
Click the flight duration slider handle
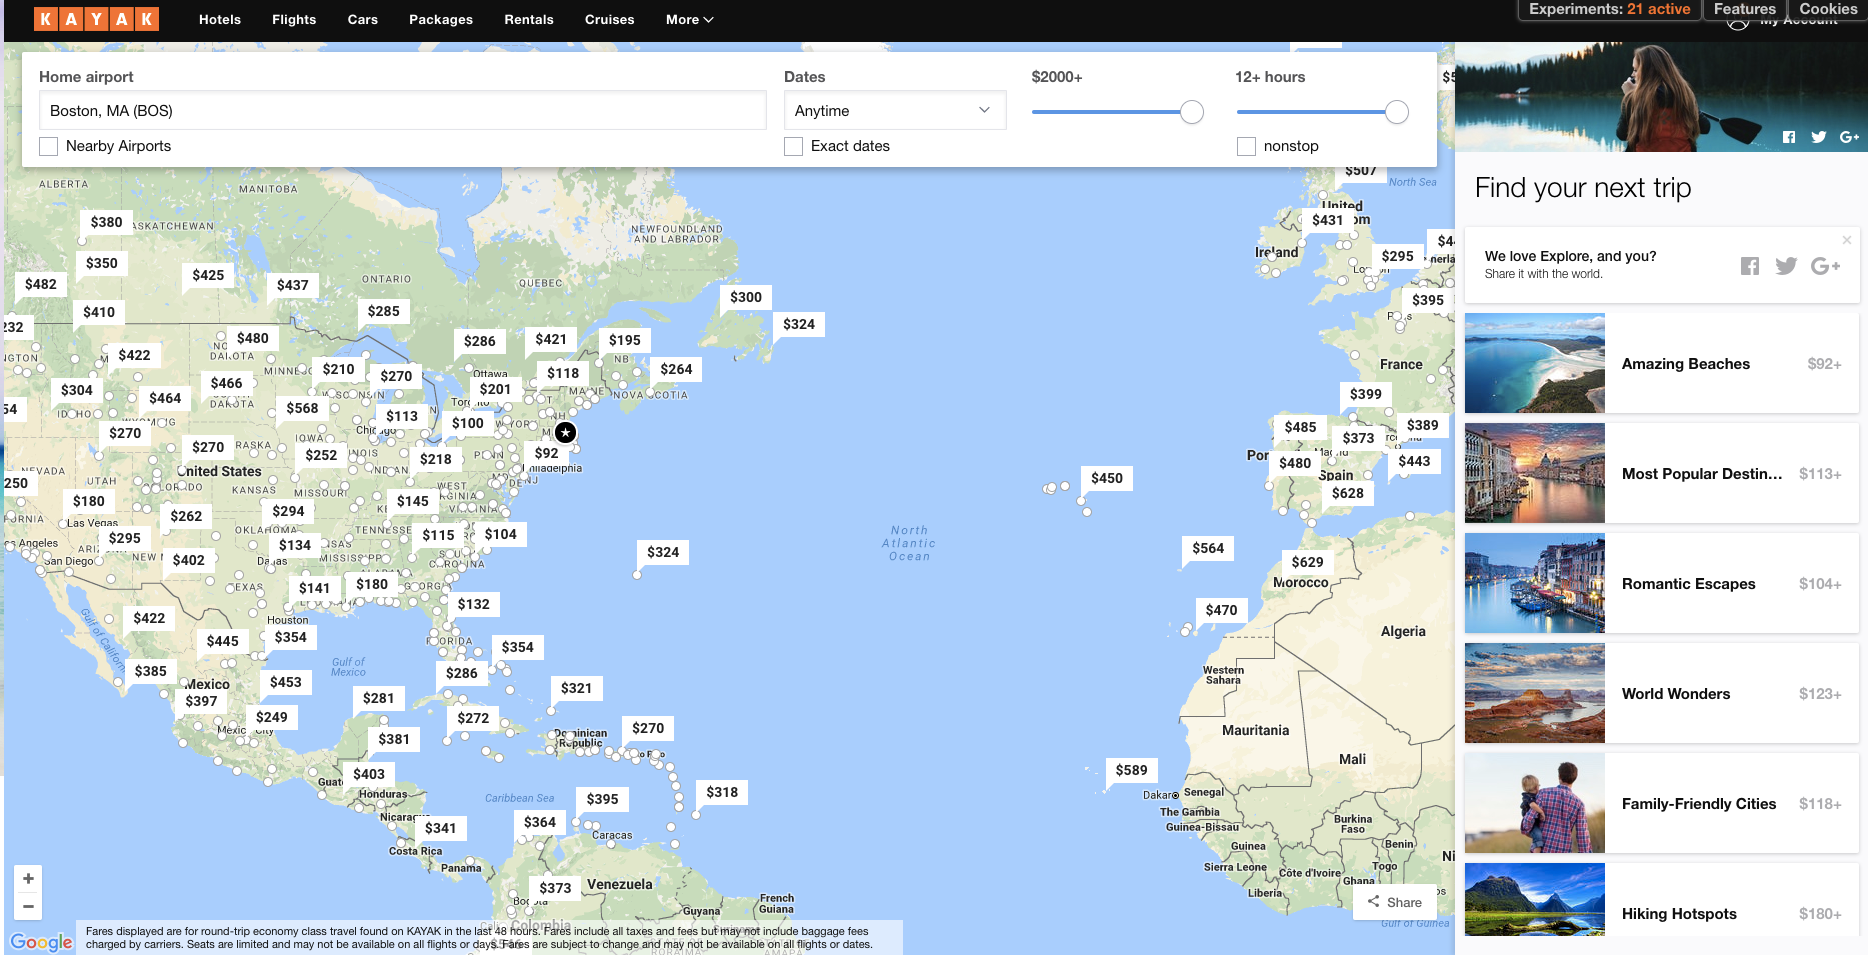(x=1397, y=112)
